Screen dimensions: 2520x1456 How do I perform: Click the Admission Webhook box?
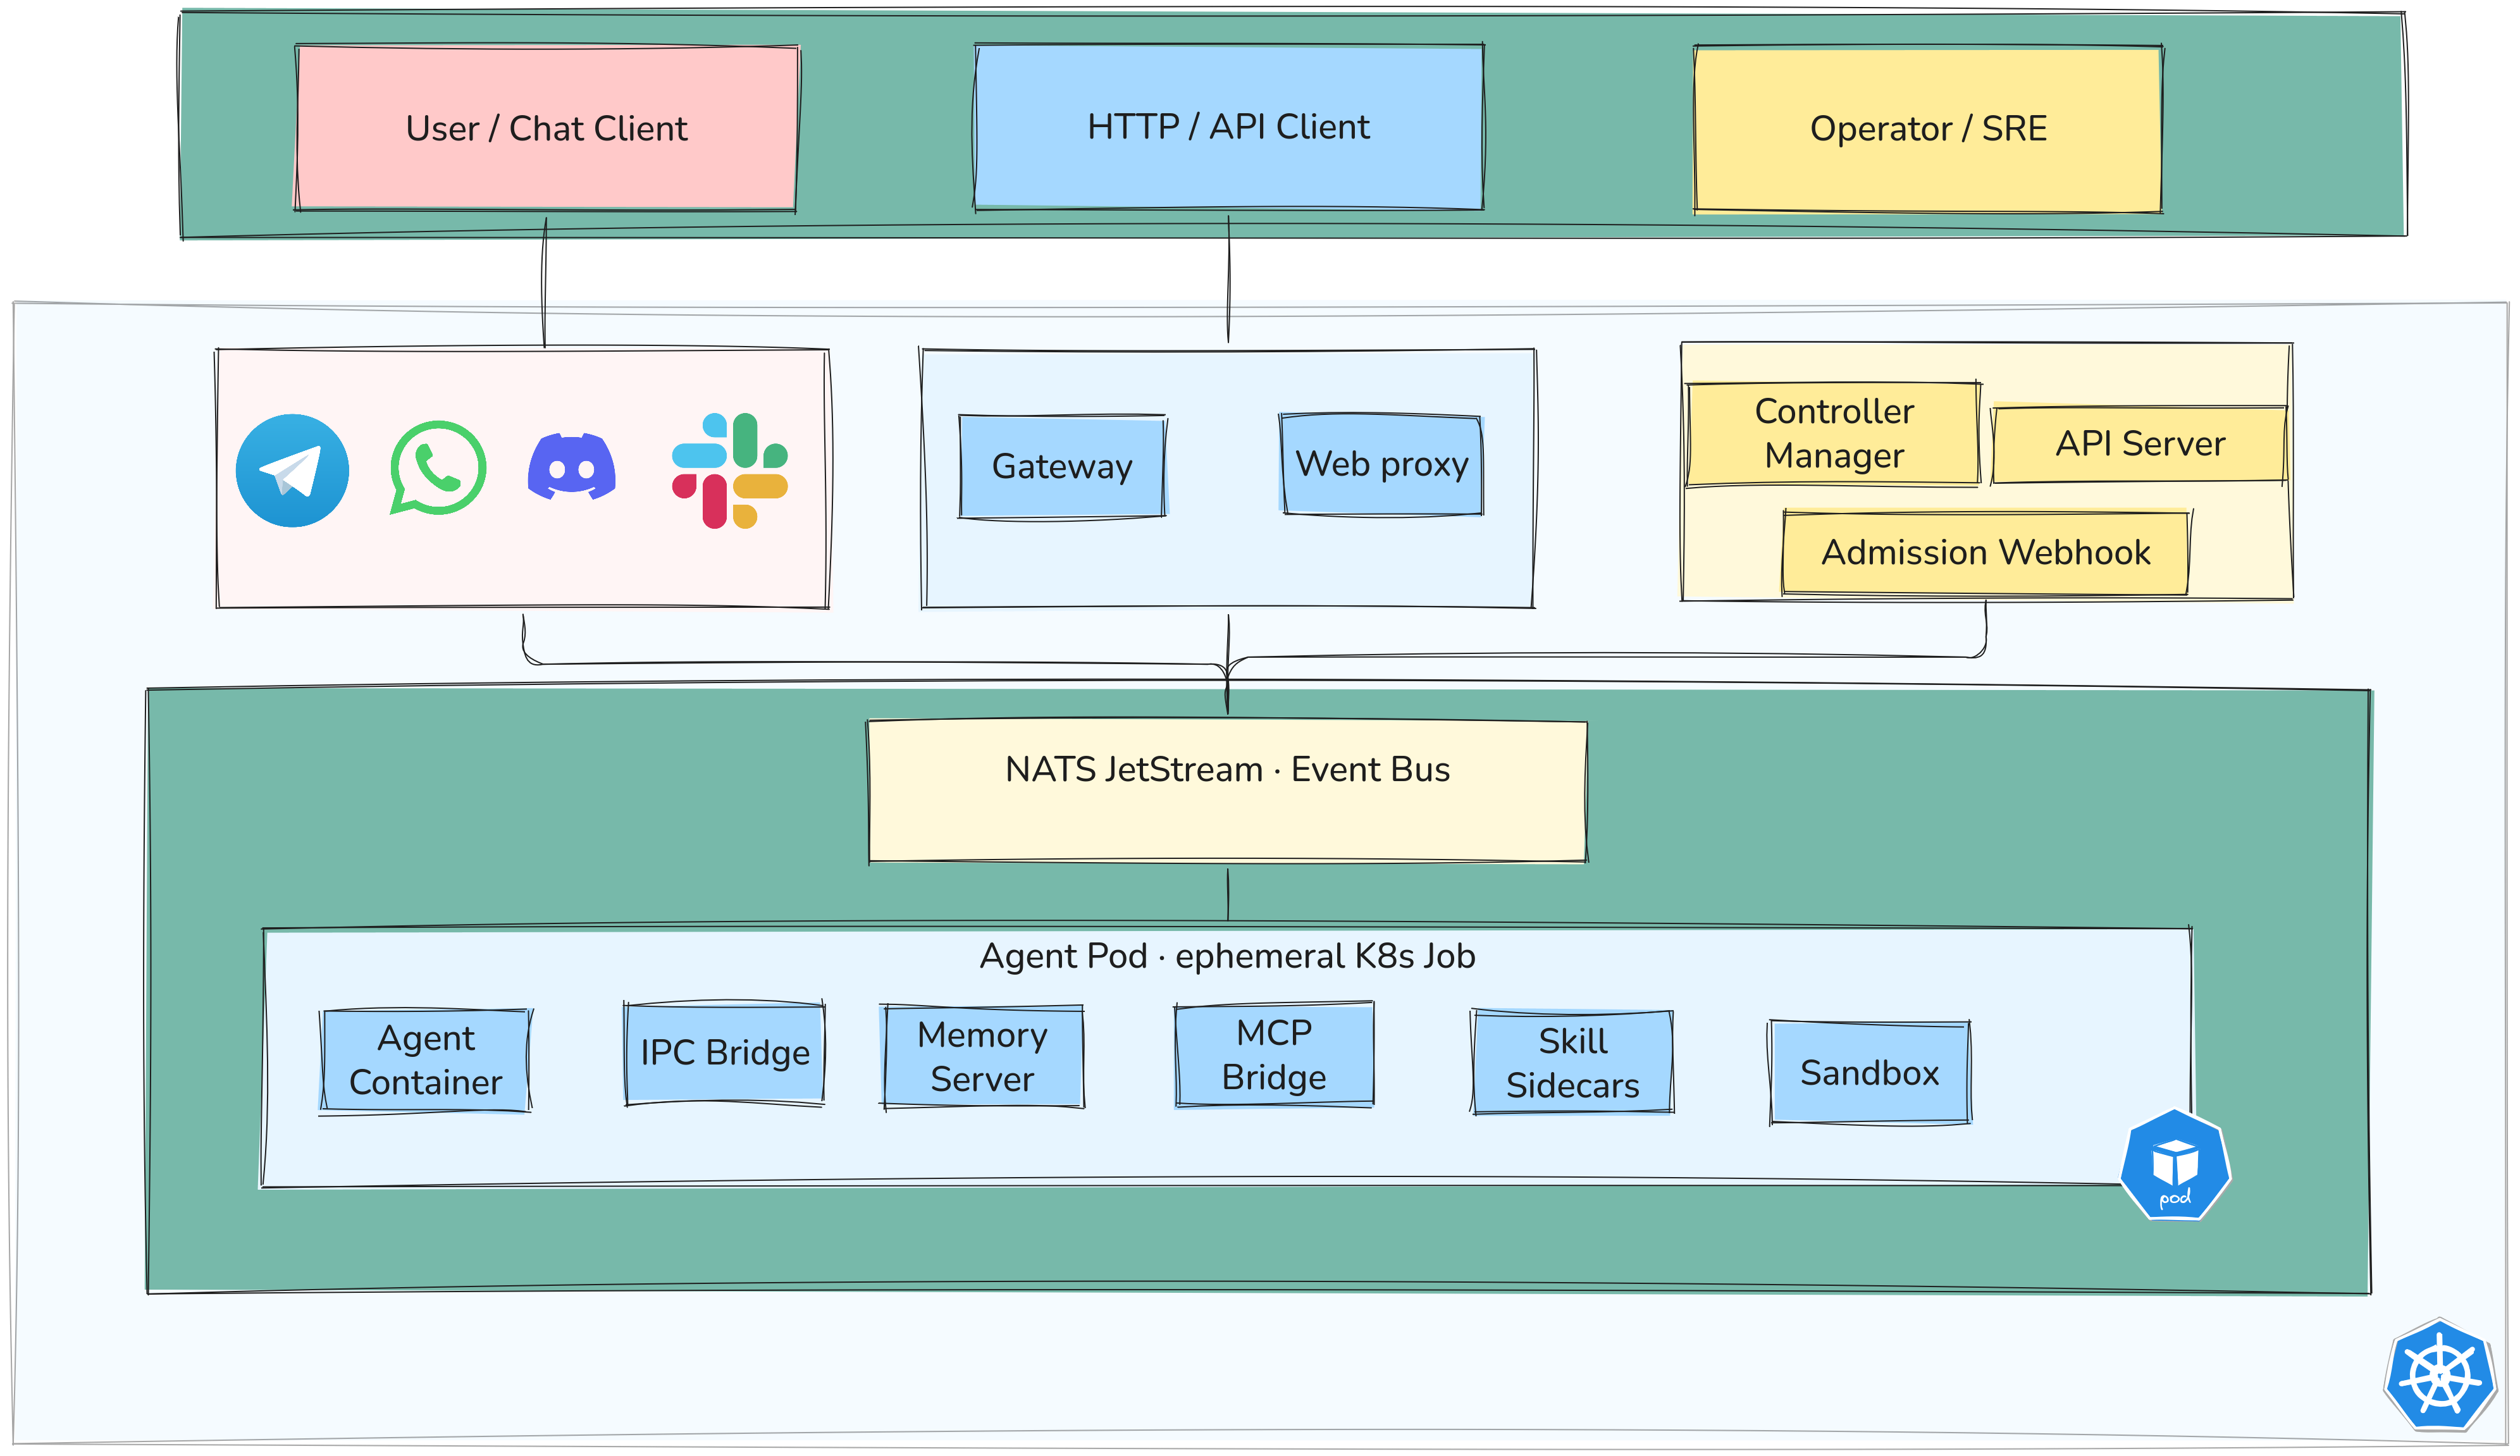[1985, 552]
